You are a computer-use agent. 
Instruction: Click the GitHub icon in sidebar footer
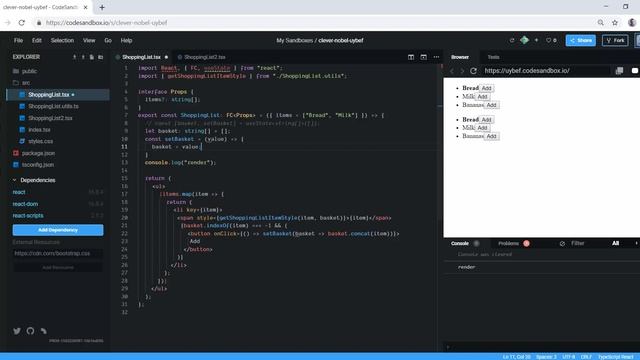(x=30, y=331)
